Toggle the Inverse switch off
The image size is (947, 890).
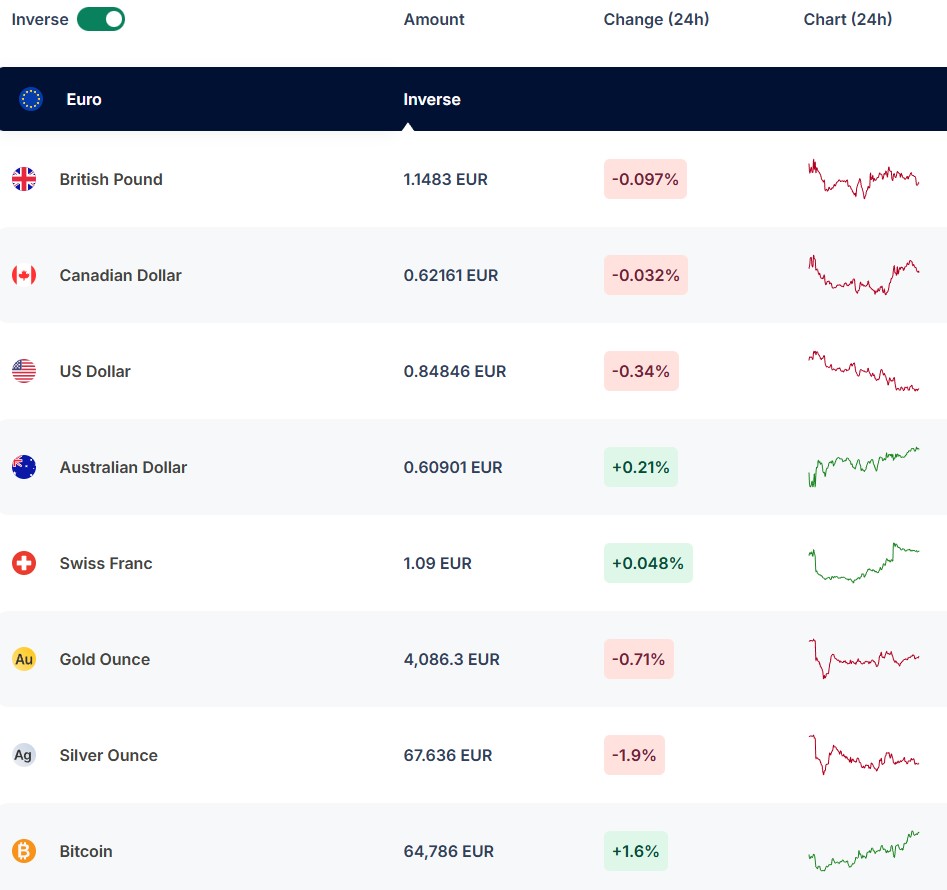click(x=101, y=19)
